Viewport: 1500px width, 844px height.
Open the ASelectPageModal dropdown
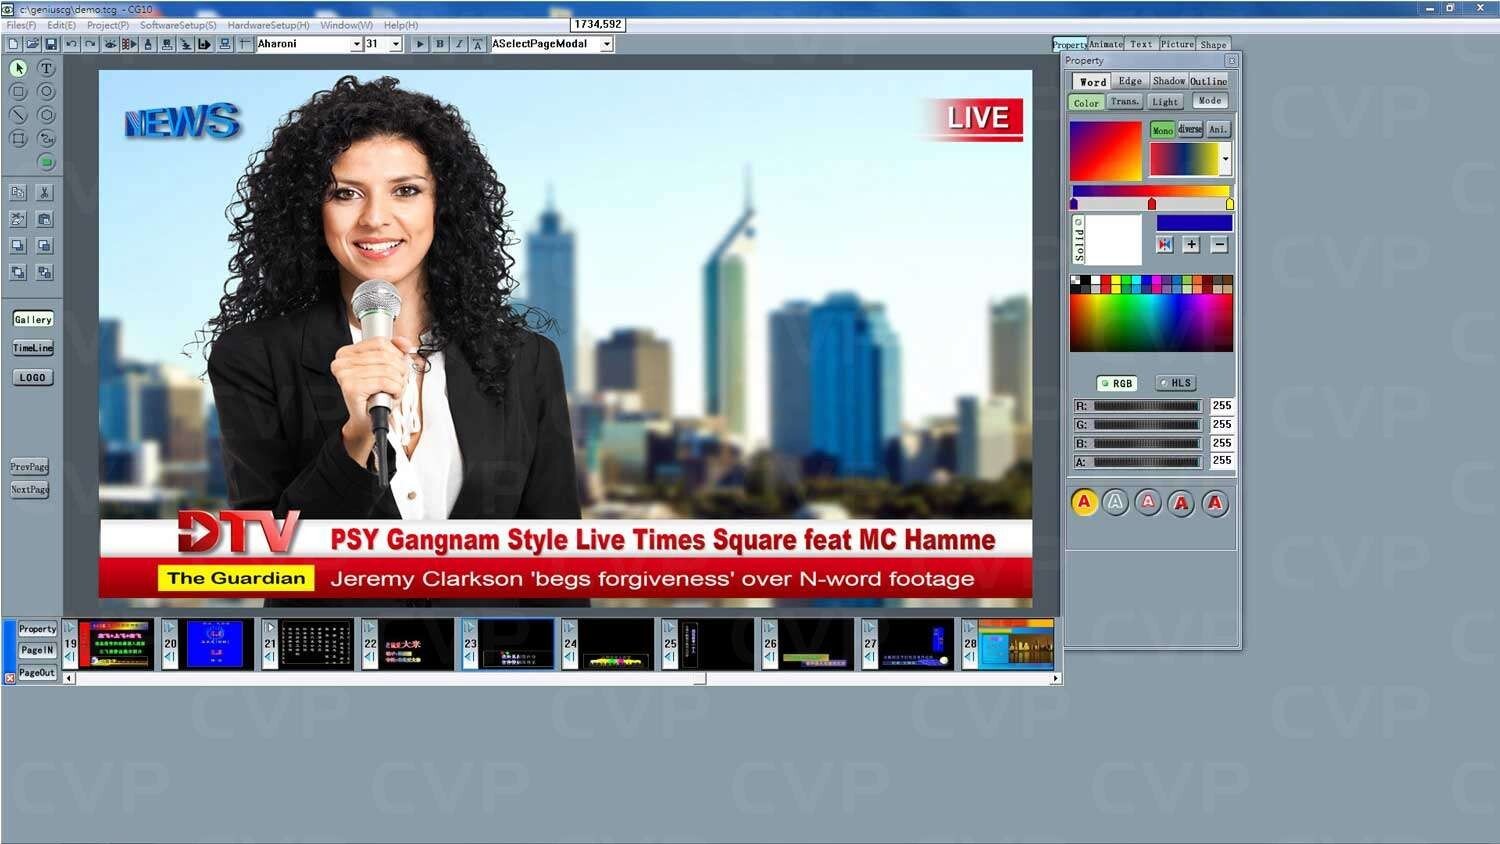click(x=606, y=44)
